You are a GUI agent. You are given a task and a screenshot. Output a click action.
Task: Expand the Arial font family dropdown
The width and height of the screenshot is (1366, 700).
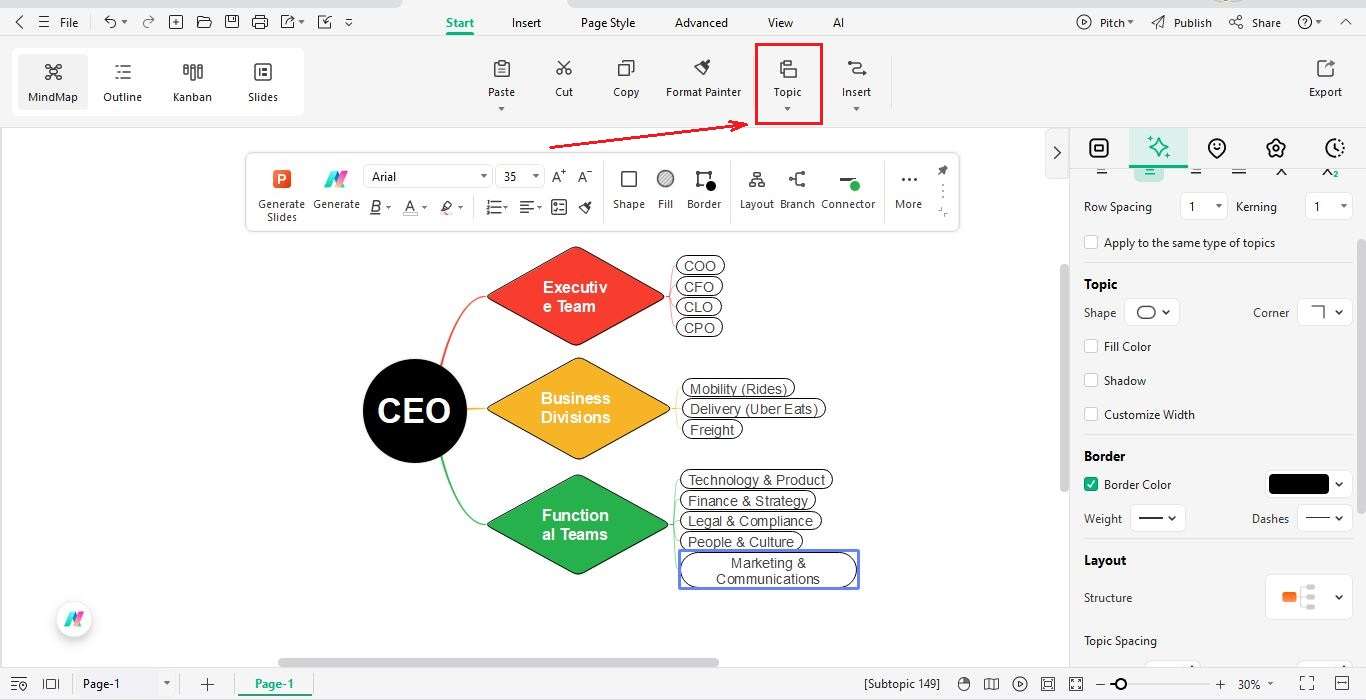[x=482, y=176]
